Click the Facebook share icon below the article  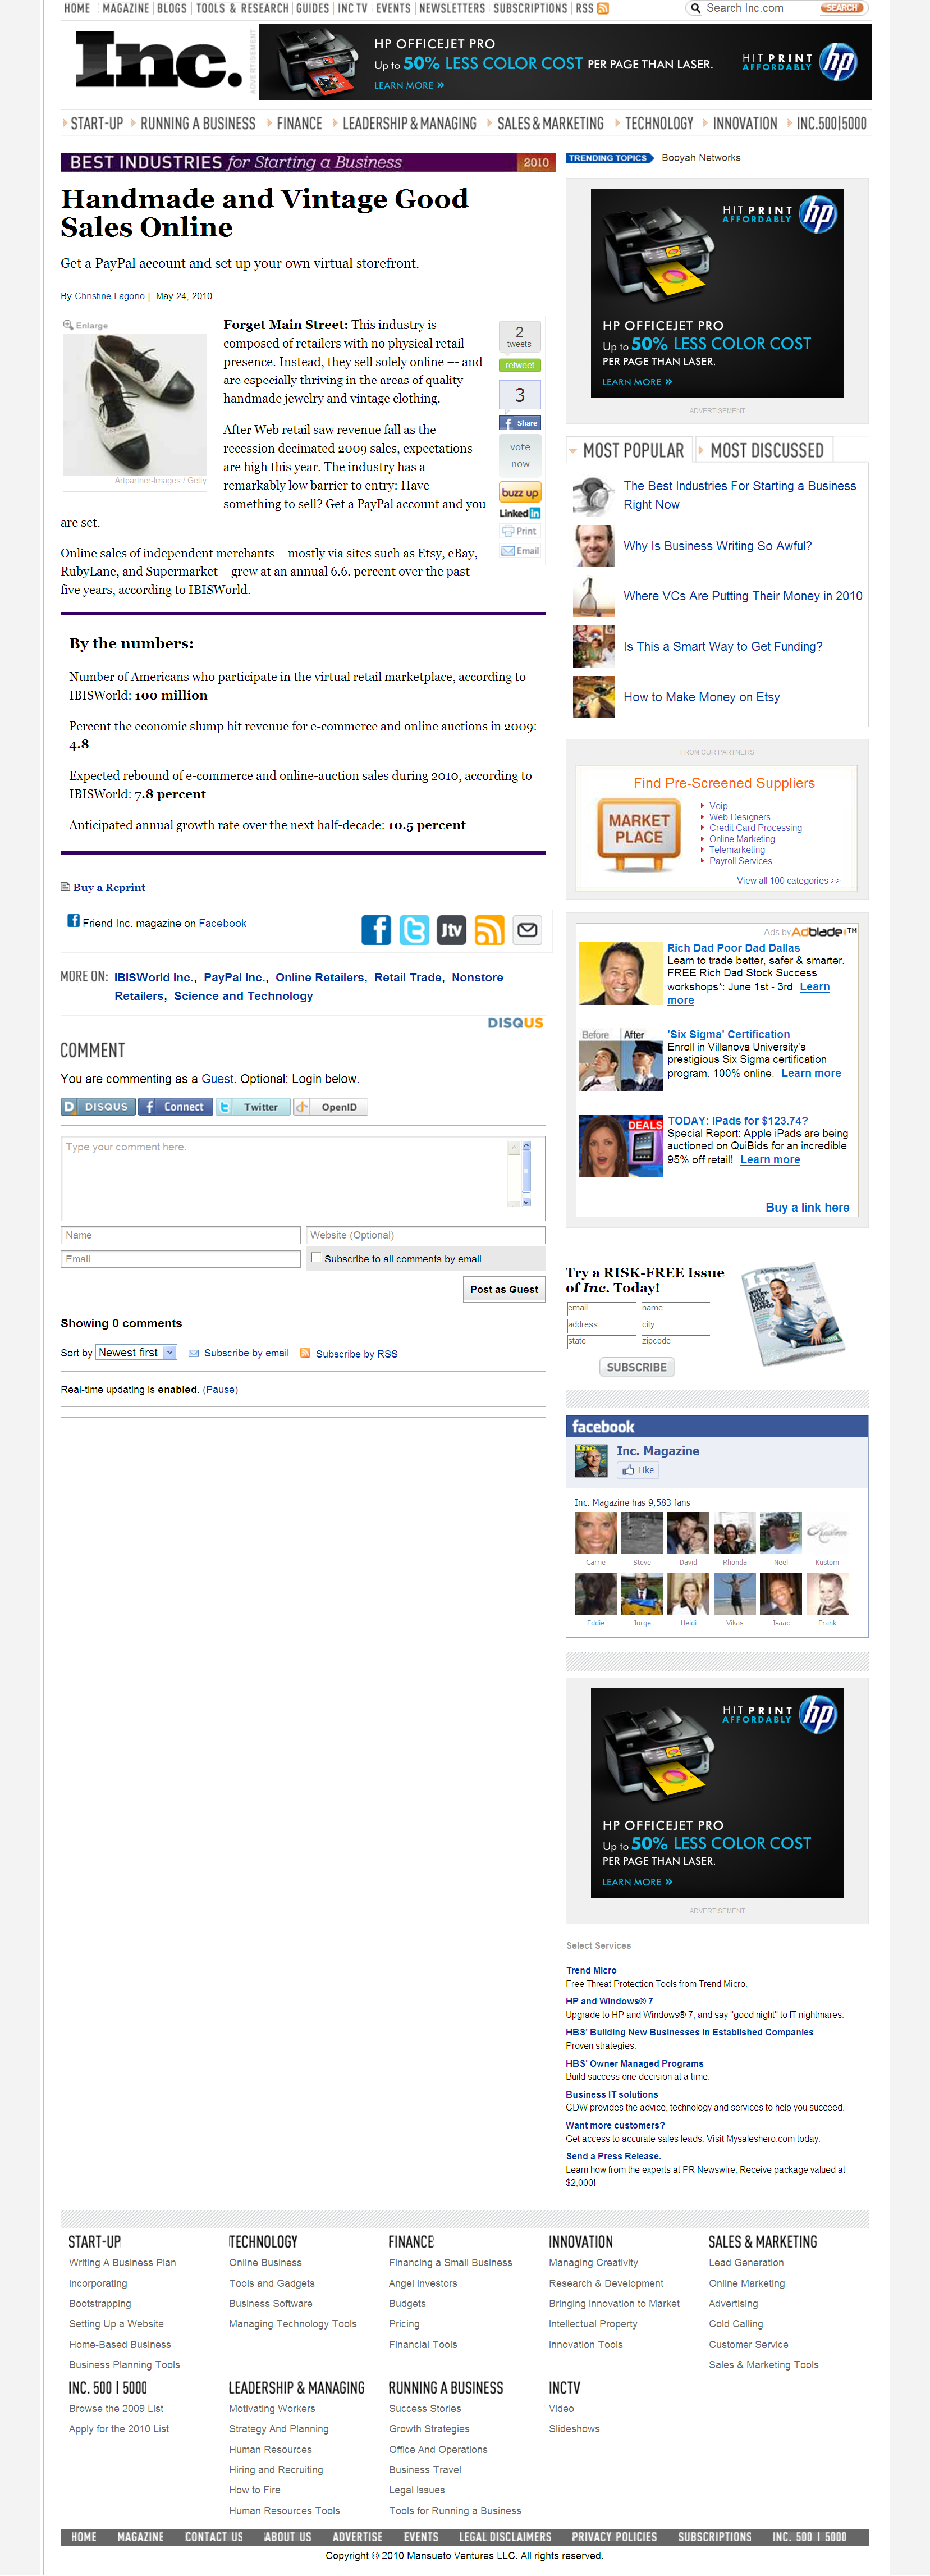click(x=376, y=930)
